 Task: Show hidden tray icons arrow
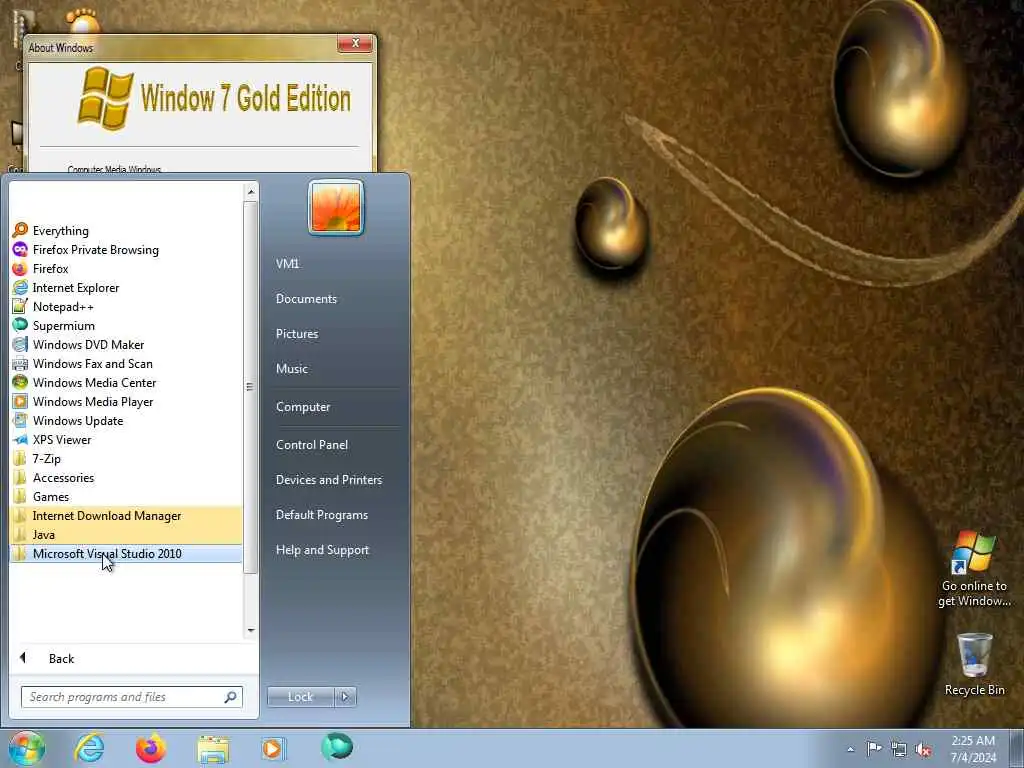click(x=850, y=749)
